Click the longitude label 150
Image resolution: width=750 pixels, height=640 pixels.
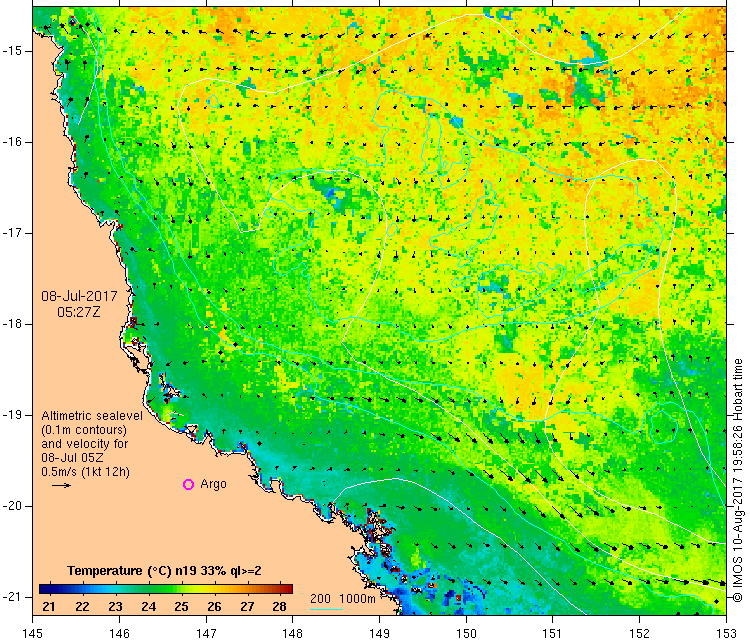point(466,633)
